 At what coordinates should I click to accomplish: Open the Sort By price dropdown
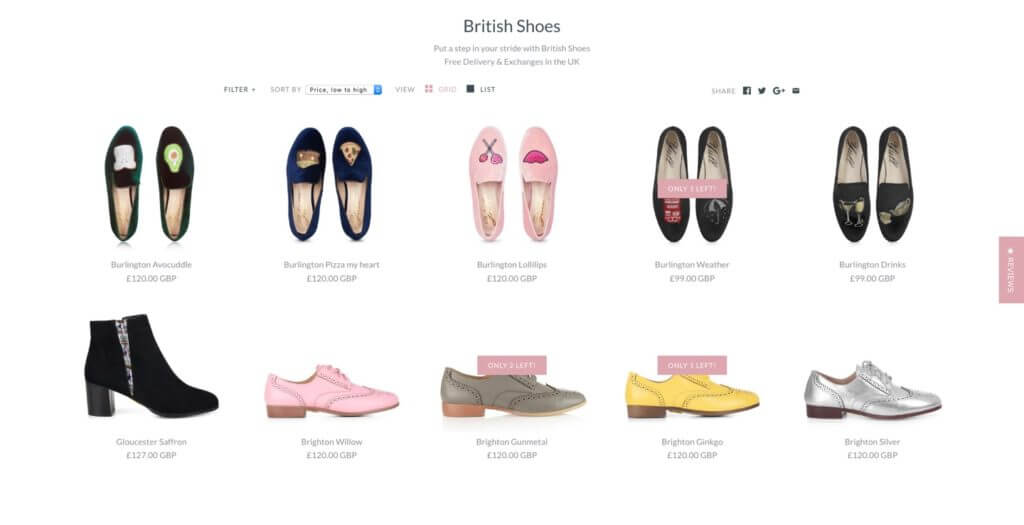tap(344, 90)
